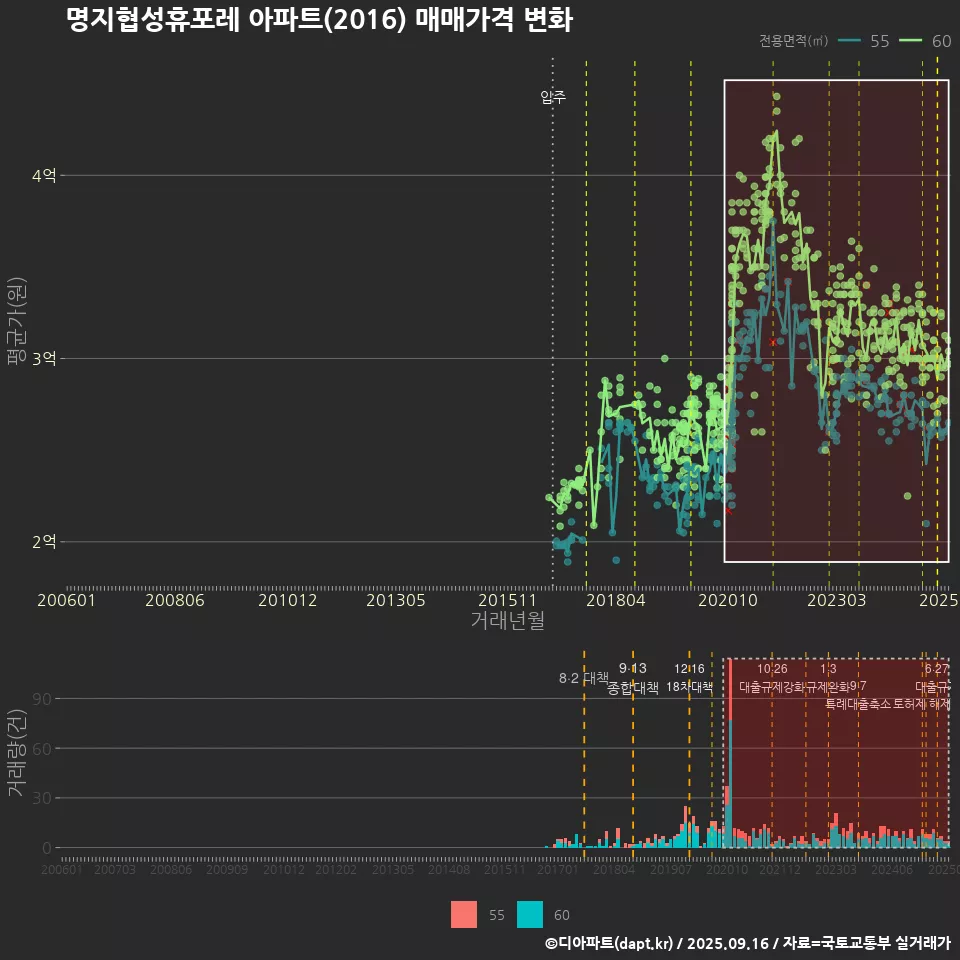Click '201012' on the price chart x-axis
This screenshot has width=960, height=960.
(287, 600)
